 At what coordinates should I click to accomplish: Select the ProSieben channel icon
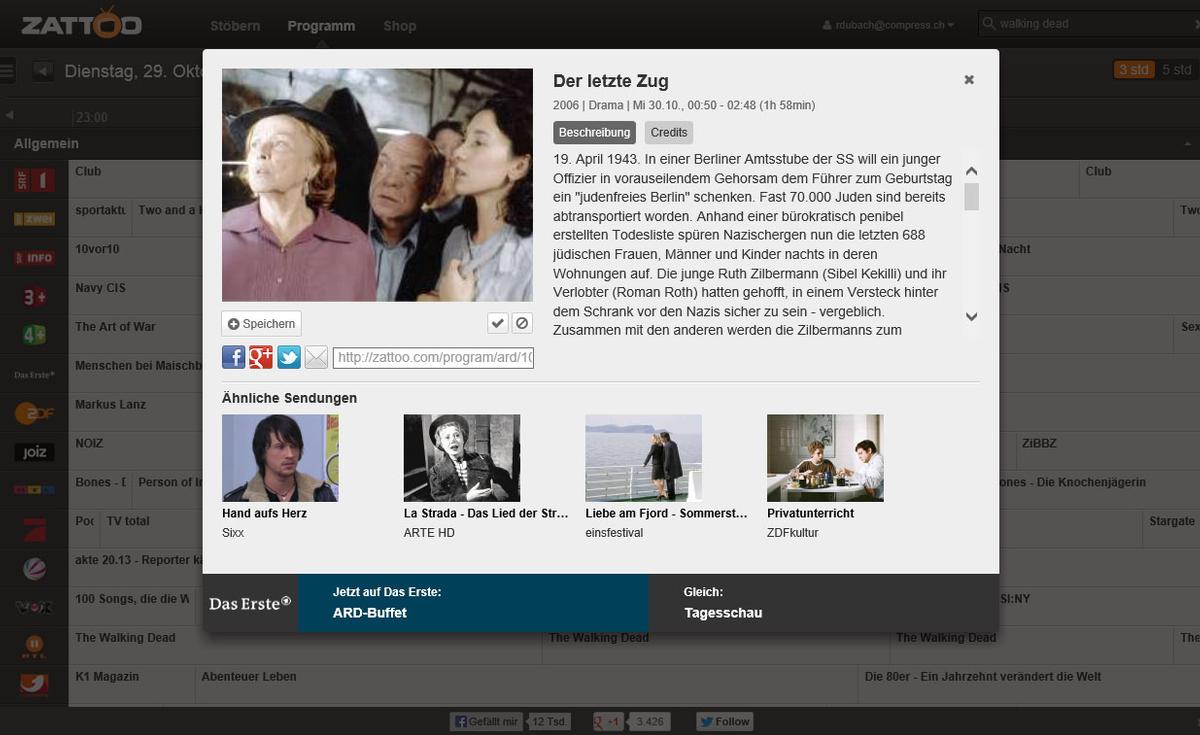click(x=34, y=530)
